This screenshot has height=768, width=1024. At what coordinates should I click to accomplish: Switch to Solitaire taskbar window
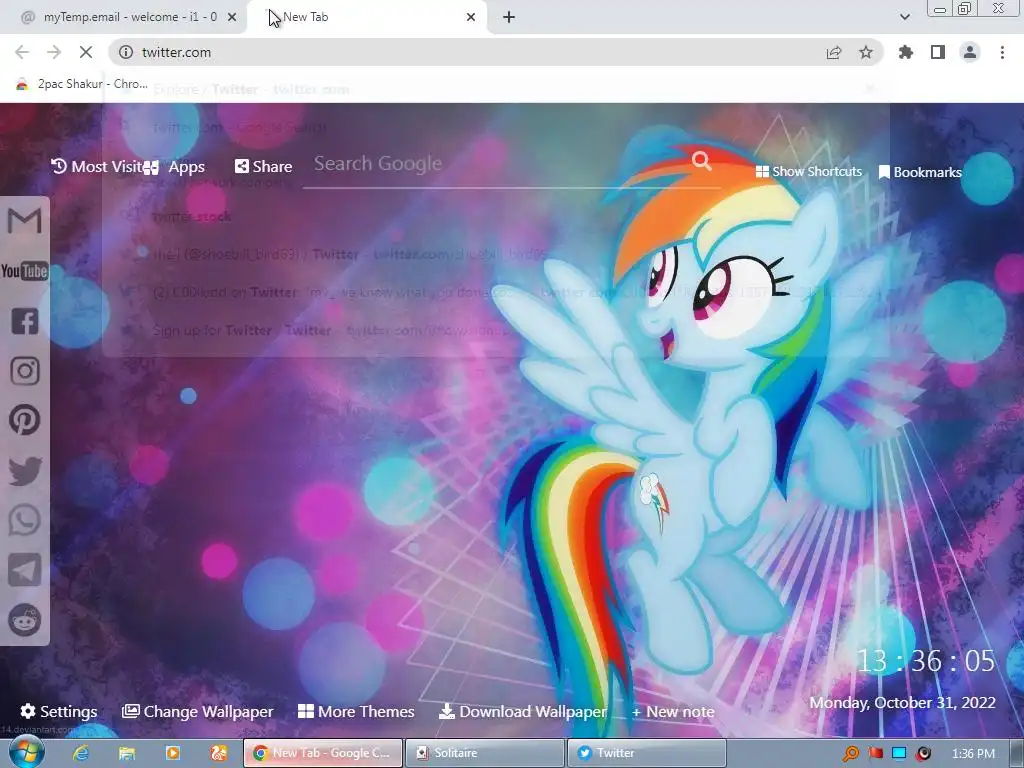(x=485, y=753)
